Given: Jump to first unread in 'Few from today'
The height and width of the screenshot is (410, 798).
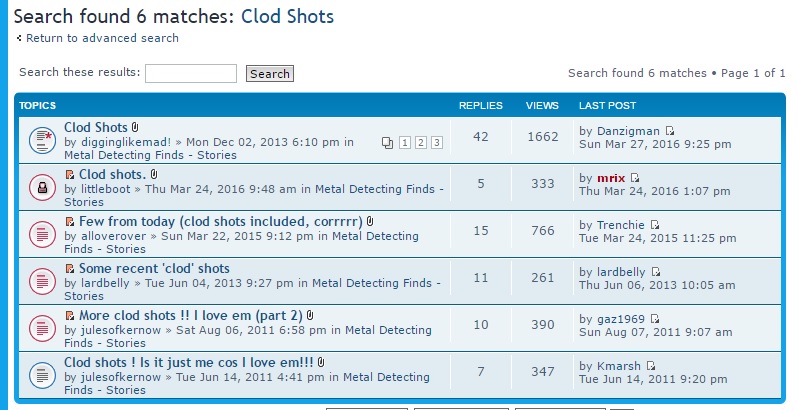Looking at the screenshot, I should (70, 222).
